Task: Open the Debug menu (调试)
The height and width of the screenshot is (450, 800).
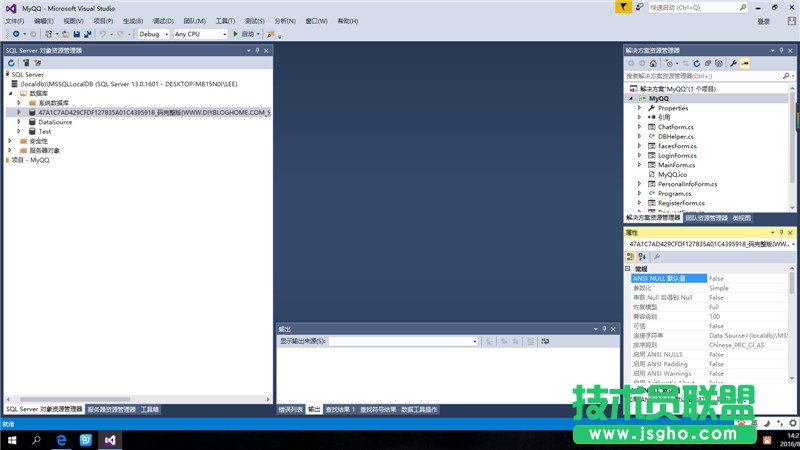Action: coord(163,21)
